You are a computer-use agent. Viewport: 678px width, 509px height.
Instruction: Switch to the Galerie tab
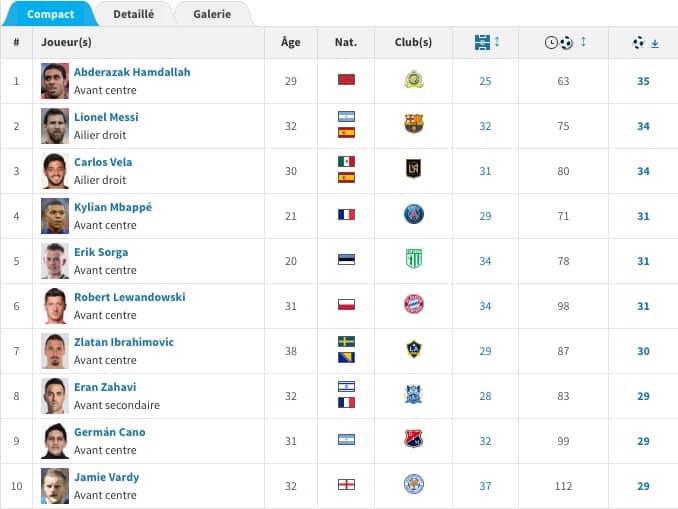(x=212, y=14)
